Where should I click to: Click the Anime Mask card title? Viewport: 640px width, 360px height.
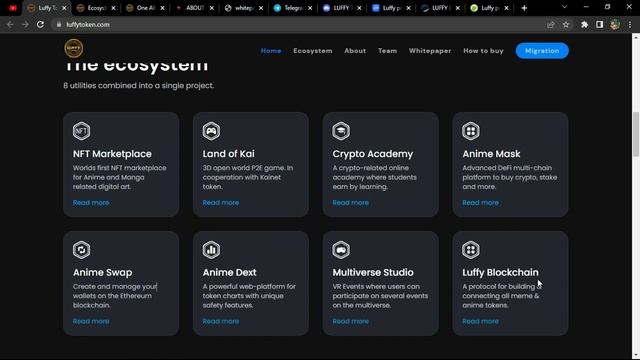491,154
